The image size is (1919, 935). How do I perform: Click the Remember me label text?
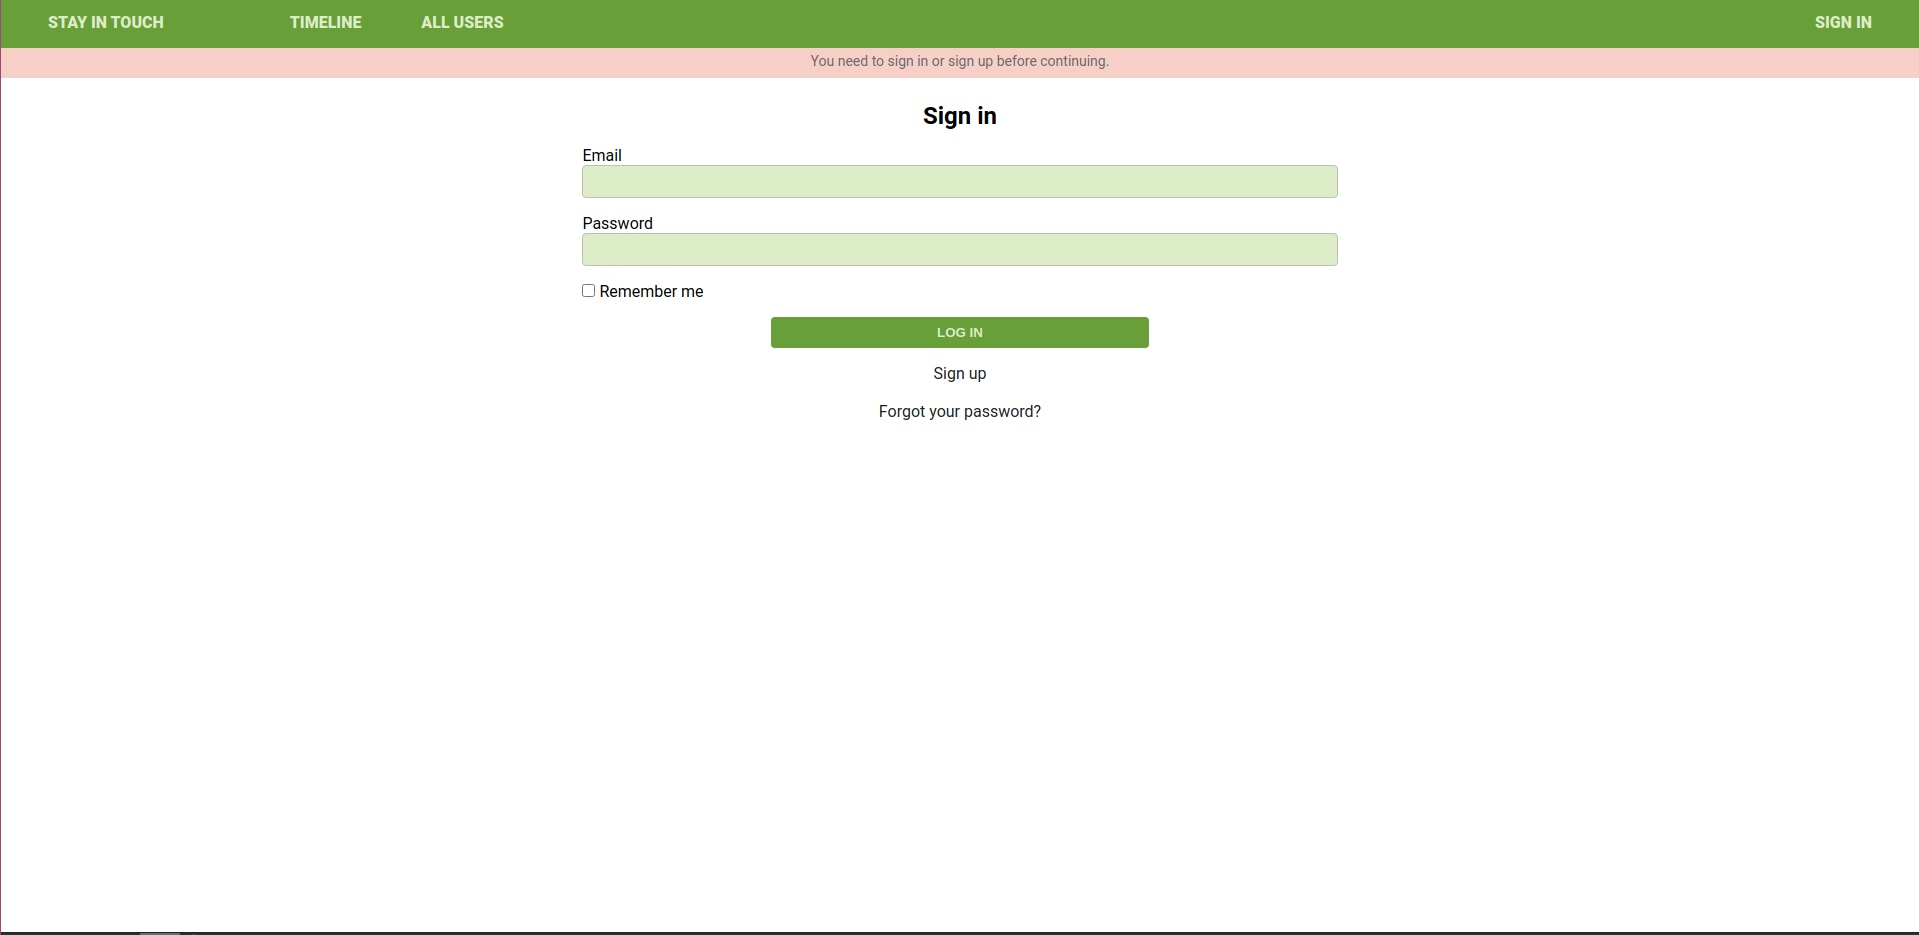[651, 292]
